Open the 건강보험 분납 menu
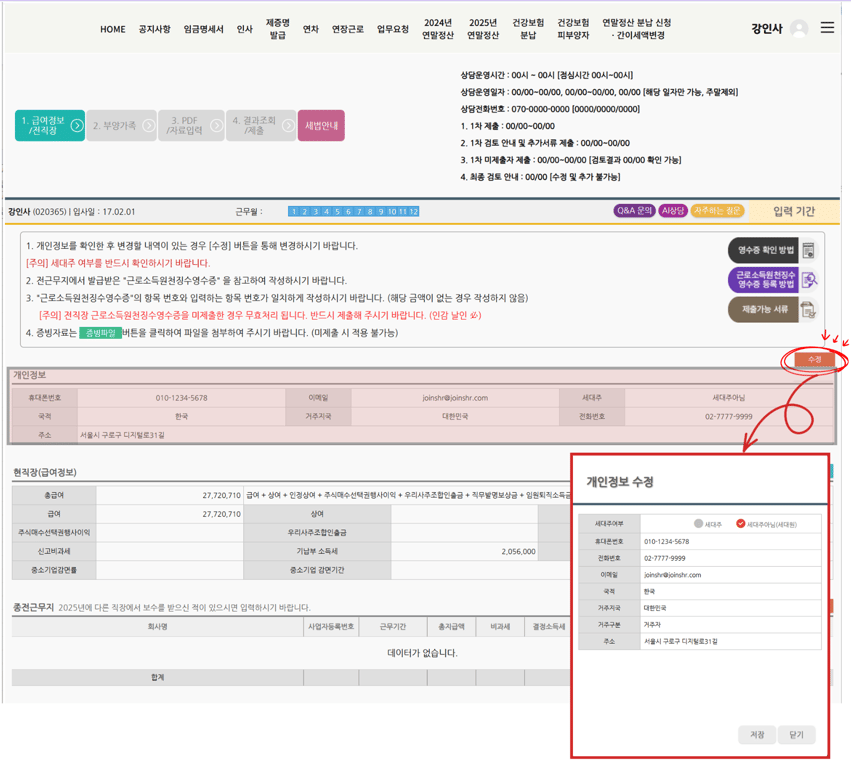This screenshot has width=851, height=768. click(528, 29)
